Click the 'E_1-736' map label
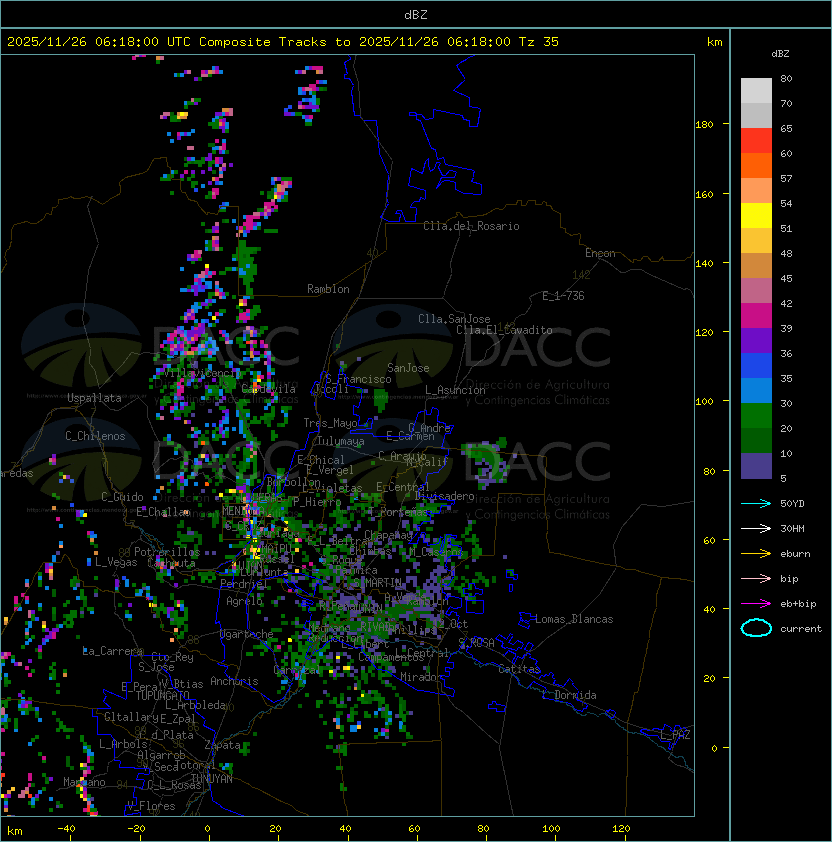The height and width of the screenshot is (842, 832). 563,296
